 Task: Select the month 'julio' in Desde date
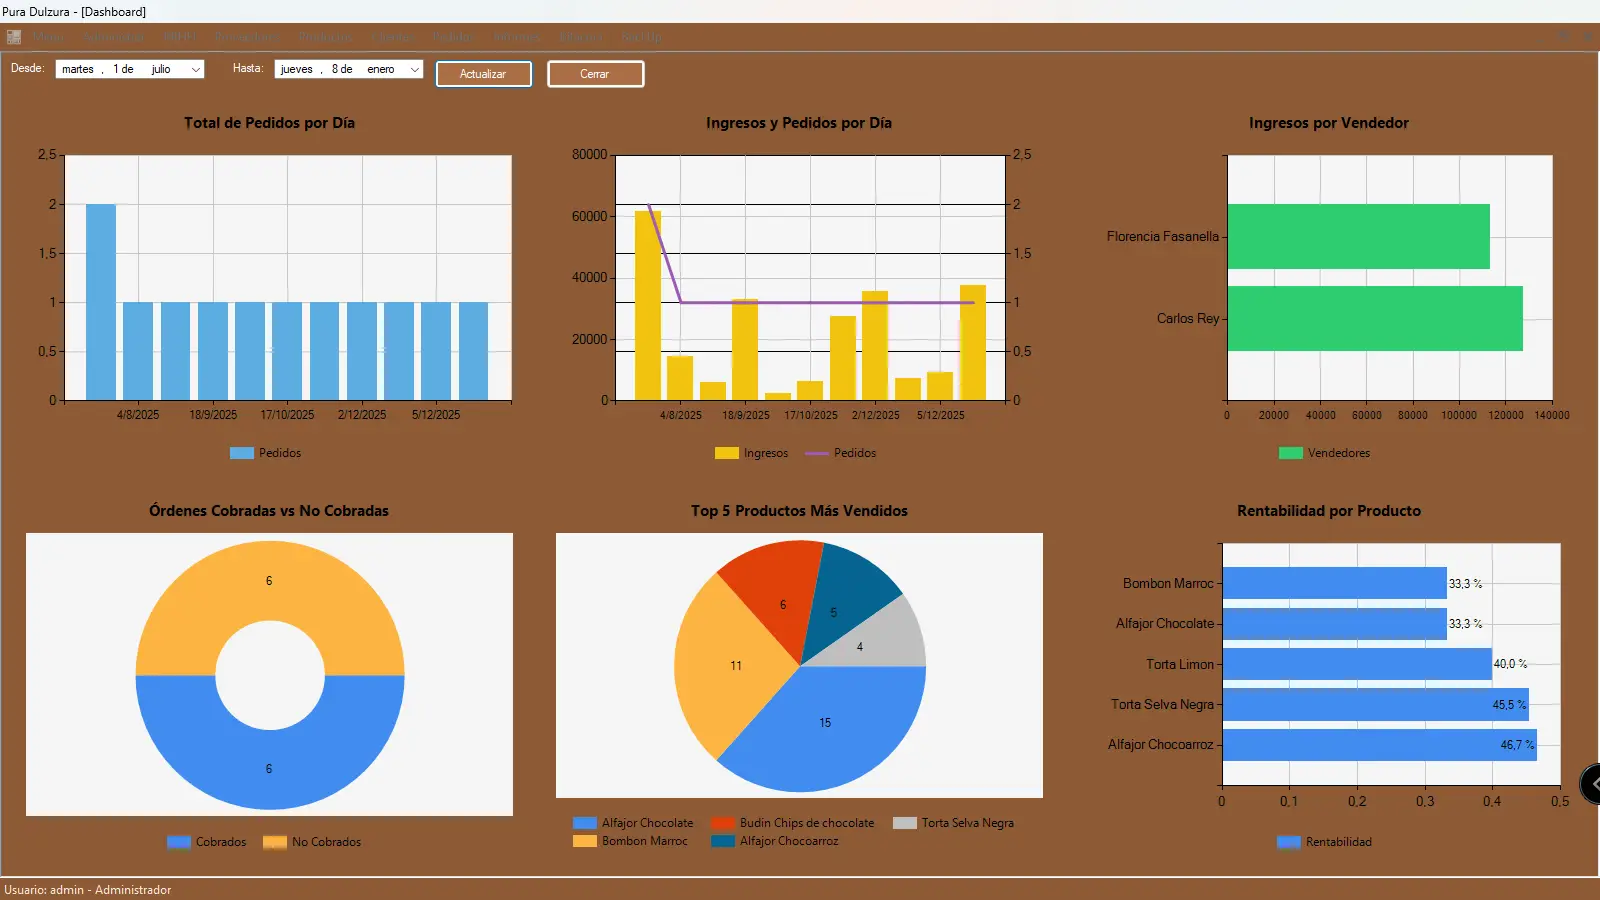pyautogui.click(x=161, y=69)
